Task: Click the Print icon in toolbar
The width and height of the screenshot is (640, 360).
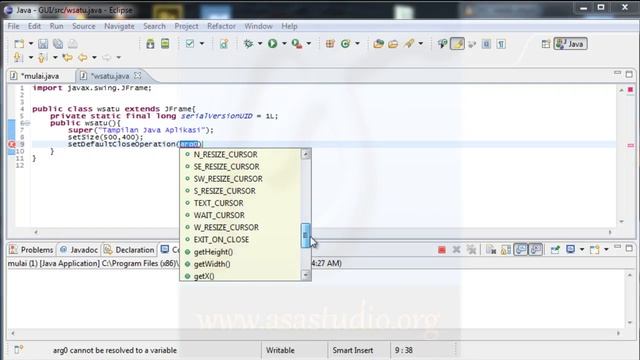Action: tap(73, 44)
